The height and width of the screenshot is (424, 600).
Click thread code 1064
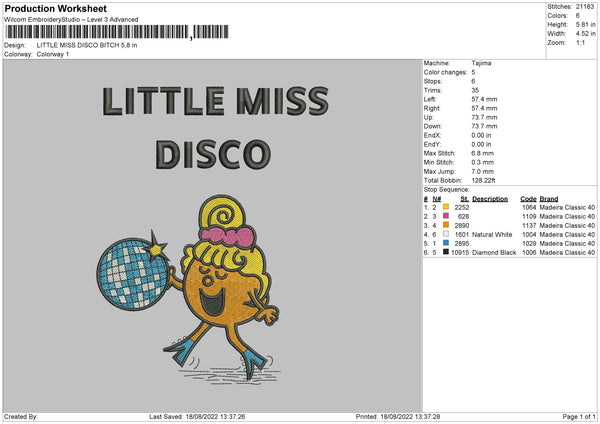[x=529, y=207]
